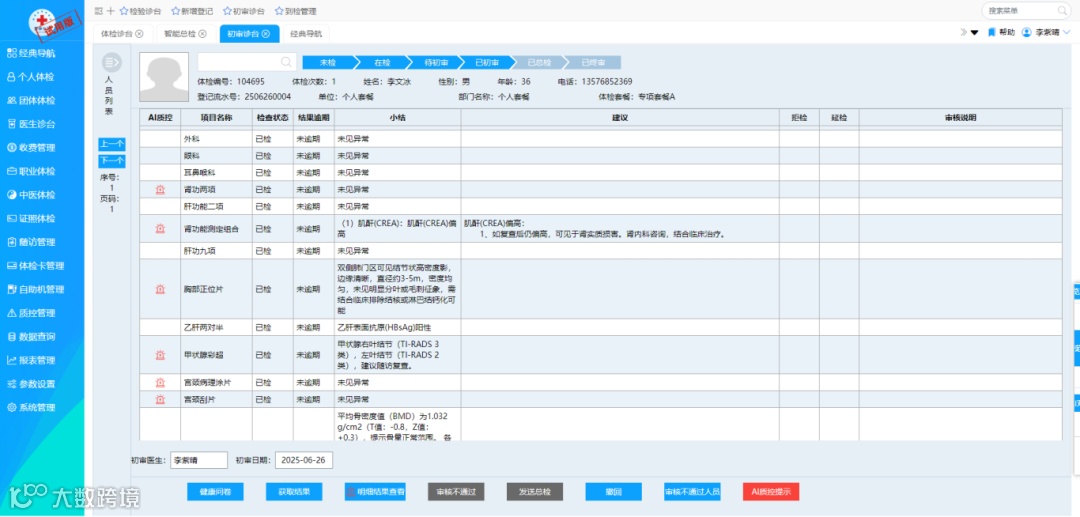Open the 个人体检 module
Image resolution: width=1080 pixels, height=517 pixels.
click(x=30, y=77)
